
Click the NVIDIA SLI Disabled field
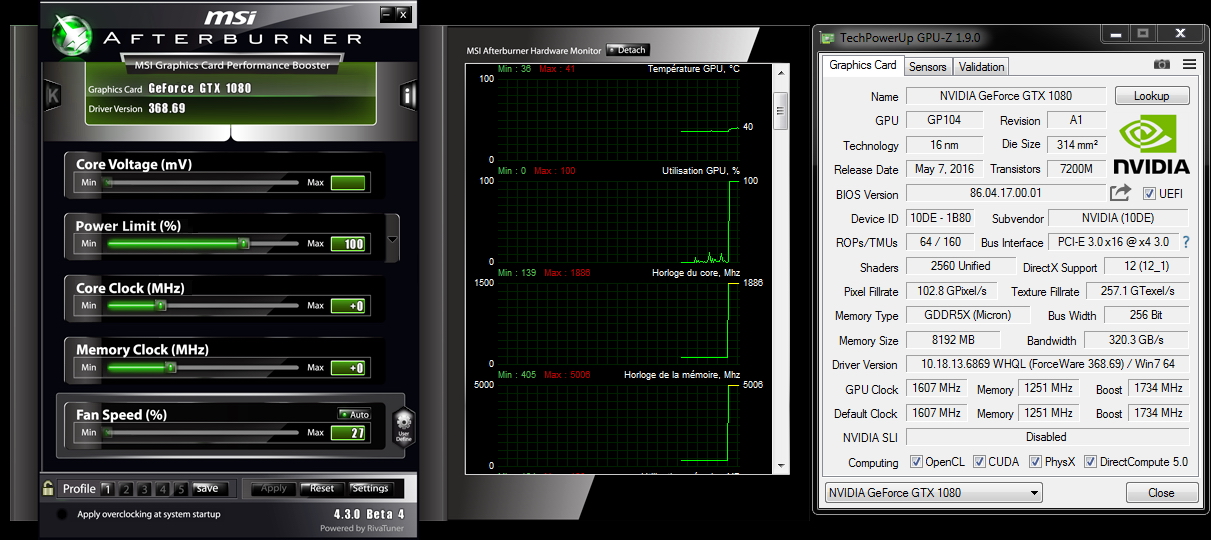1047,437
